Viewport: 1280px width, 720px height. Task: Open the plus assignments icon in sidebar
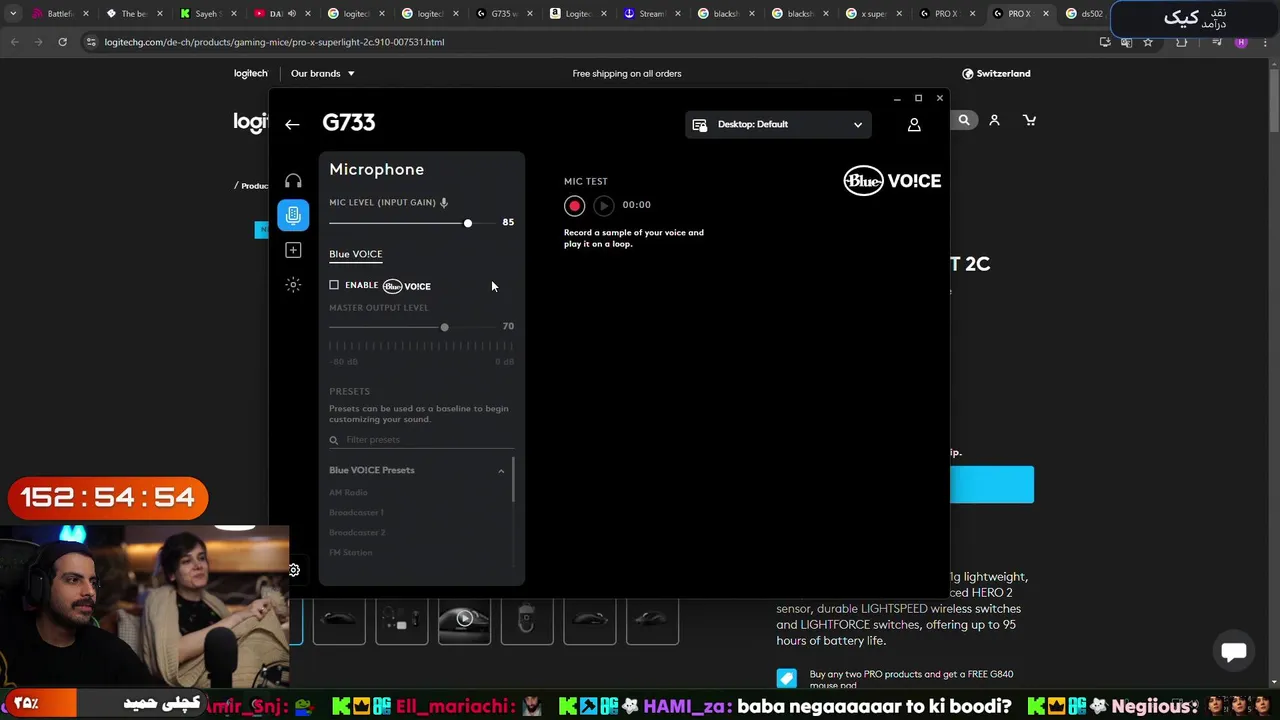[x=293, y=250]
